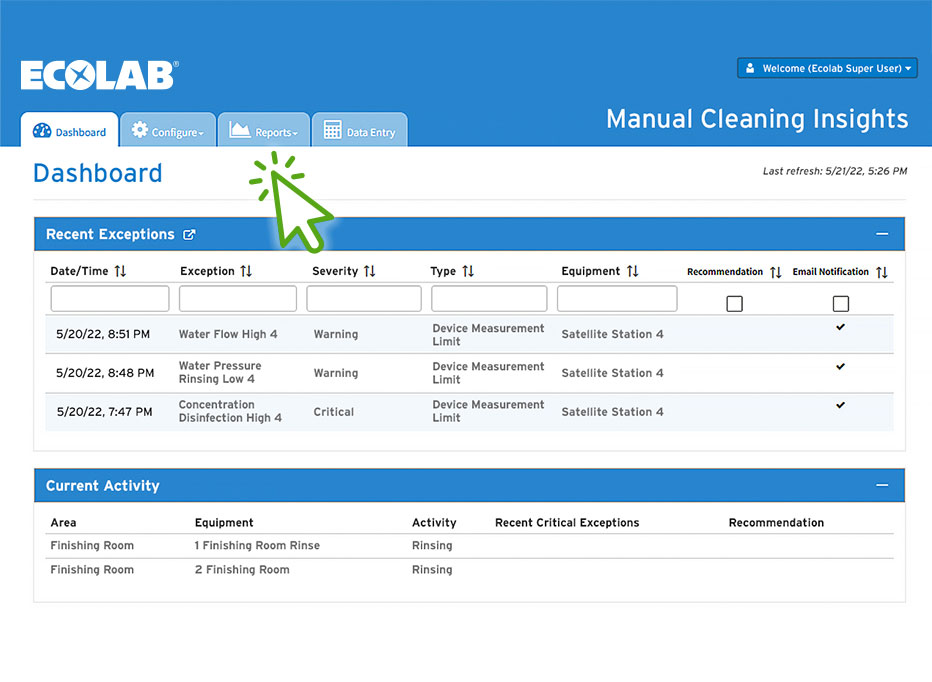Viewport: 932px width, 682px height.
Task: Check the Recommendation filter checkbox
Action: click(734, 303)
